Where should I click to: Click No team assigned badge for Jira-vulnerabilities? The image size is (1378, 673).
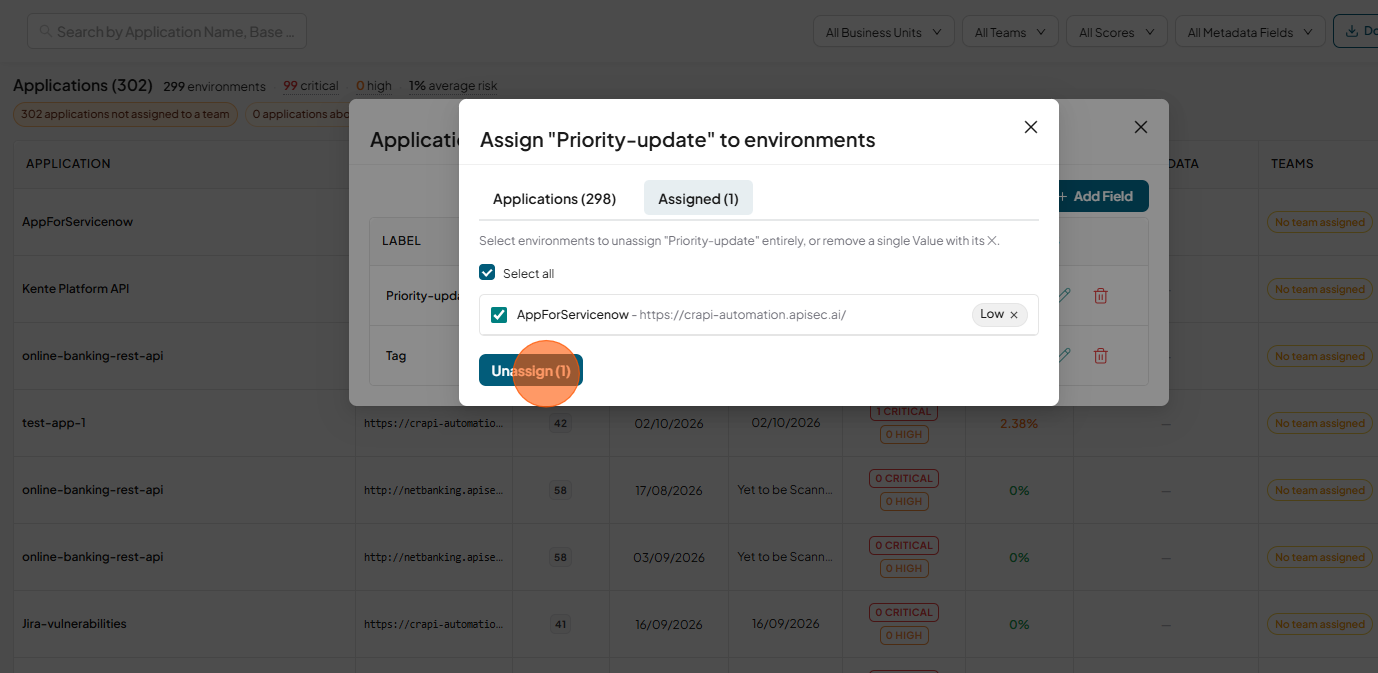pyautogui.click(x=1319, y=624)
